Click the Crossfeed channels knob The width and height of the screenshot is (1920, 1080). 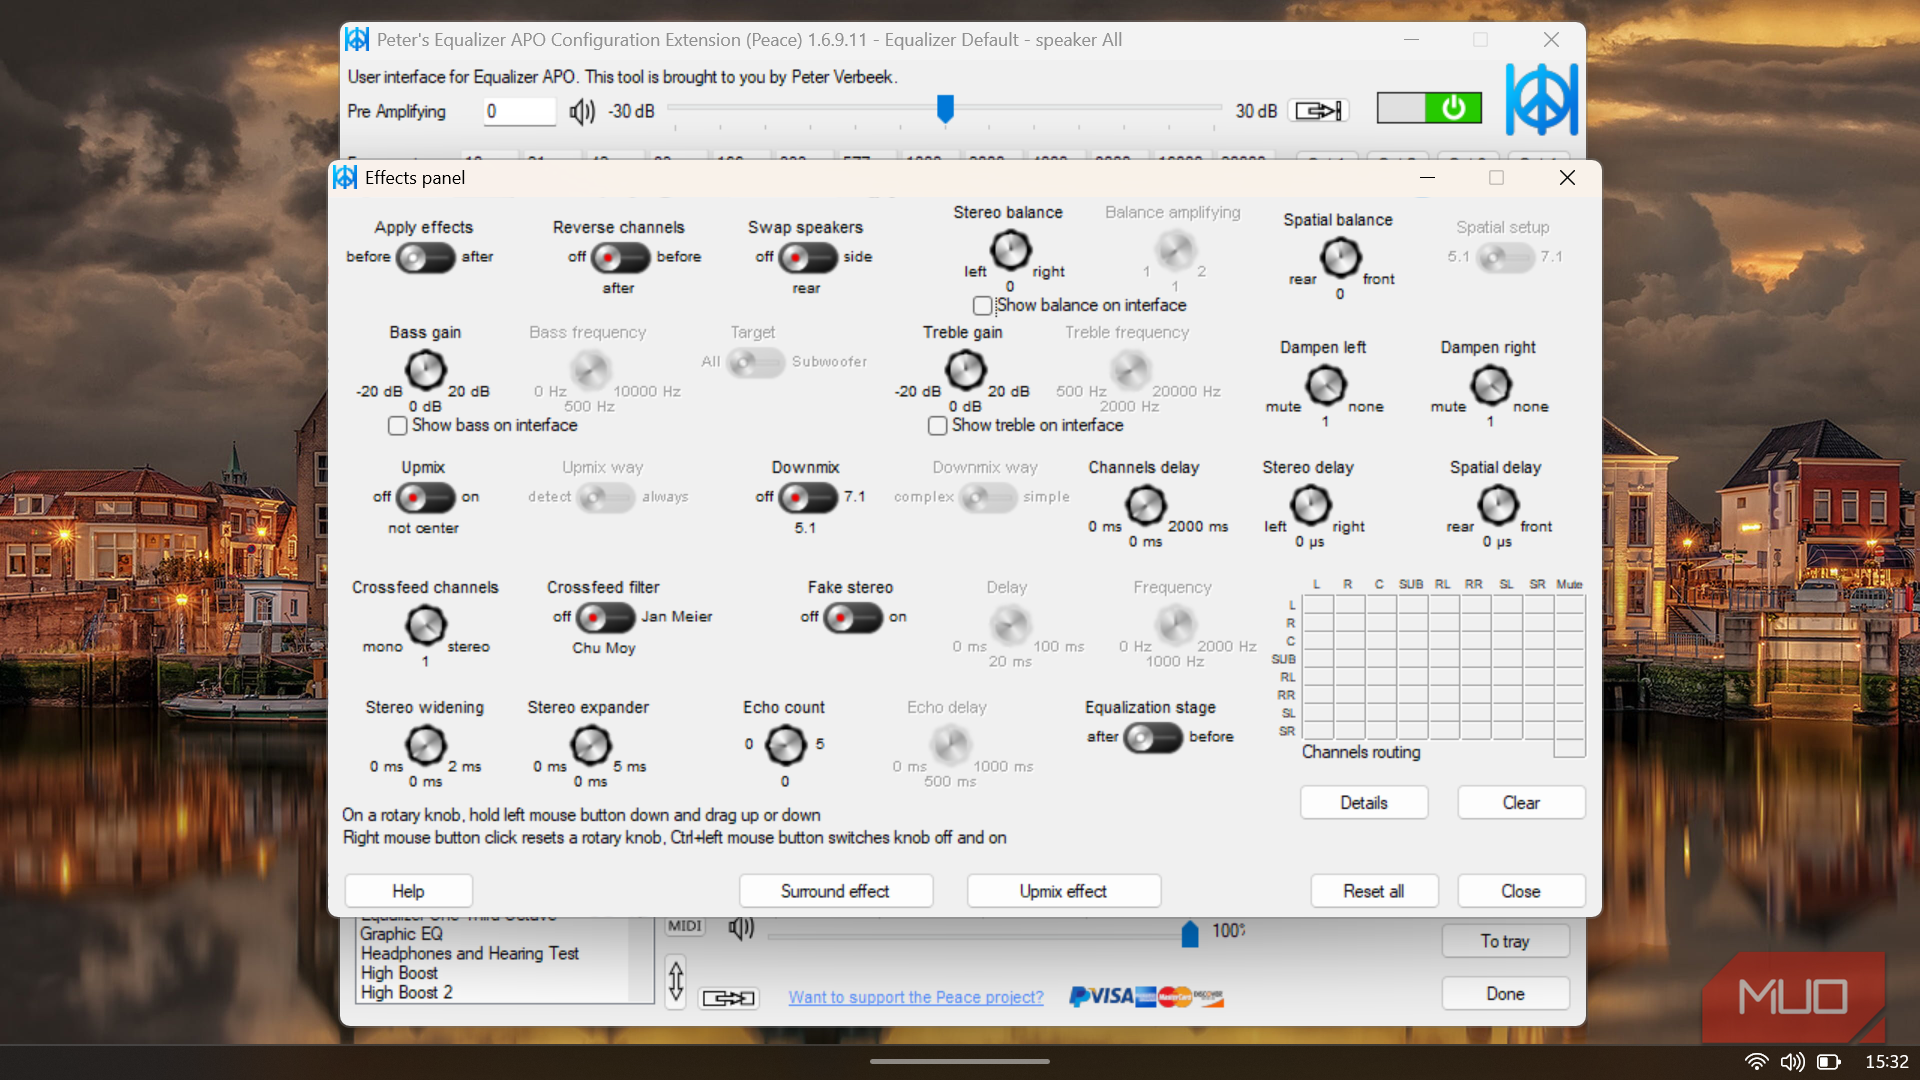426,625
